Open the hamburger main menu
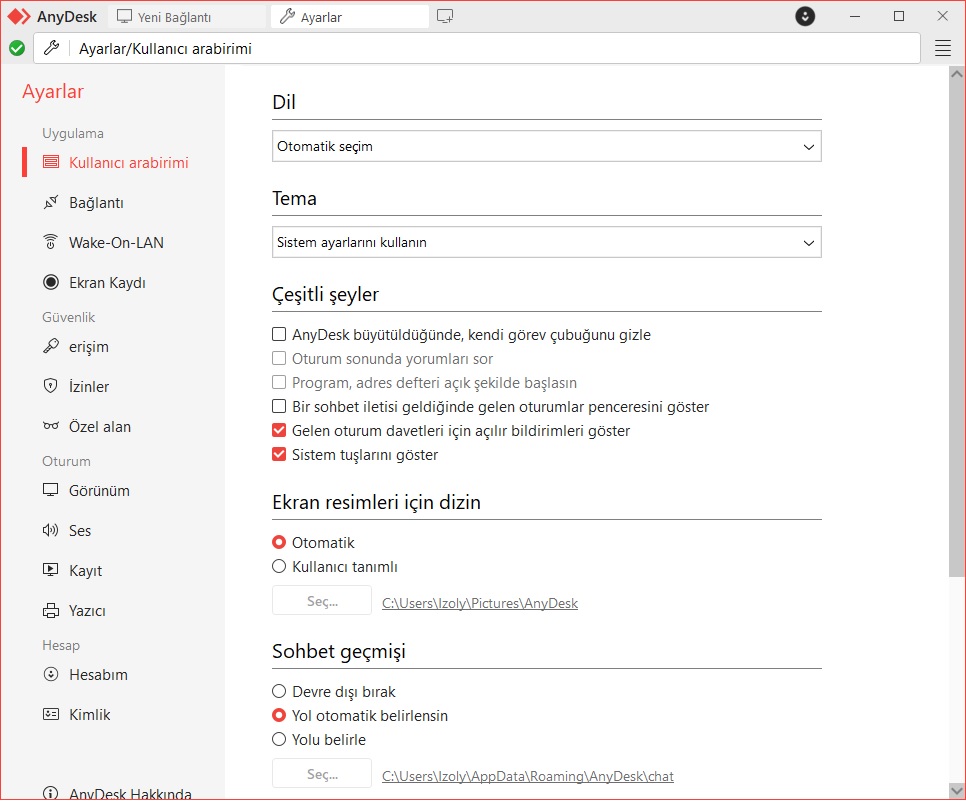Screen dimensions: 966x801 click(943, 48)
